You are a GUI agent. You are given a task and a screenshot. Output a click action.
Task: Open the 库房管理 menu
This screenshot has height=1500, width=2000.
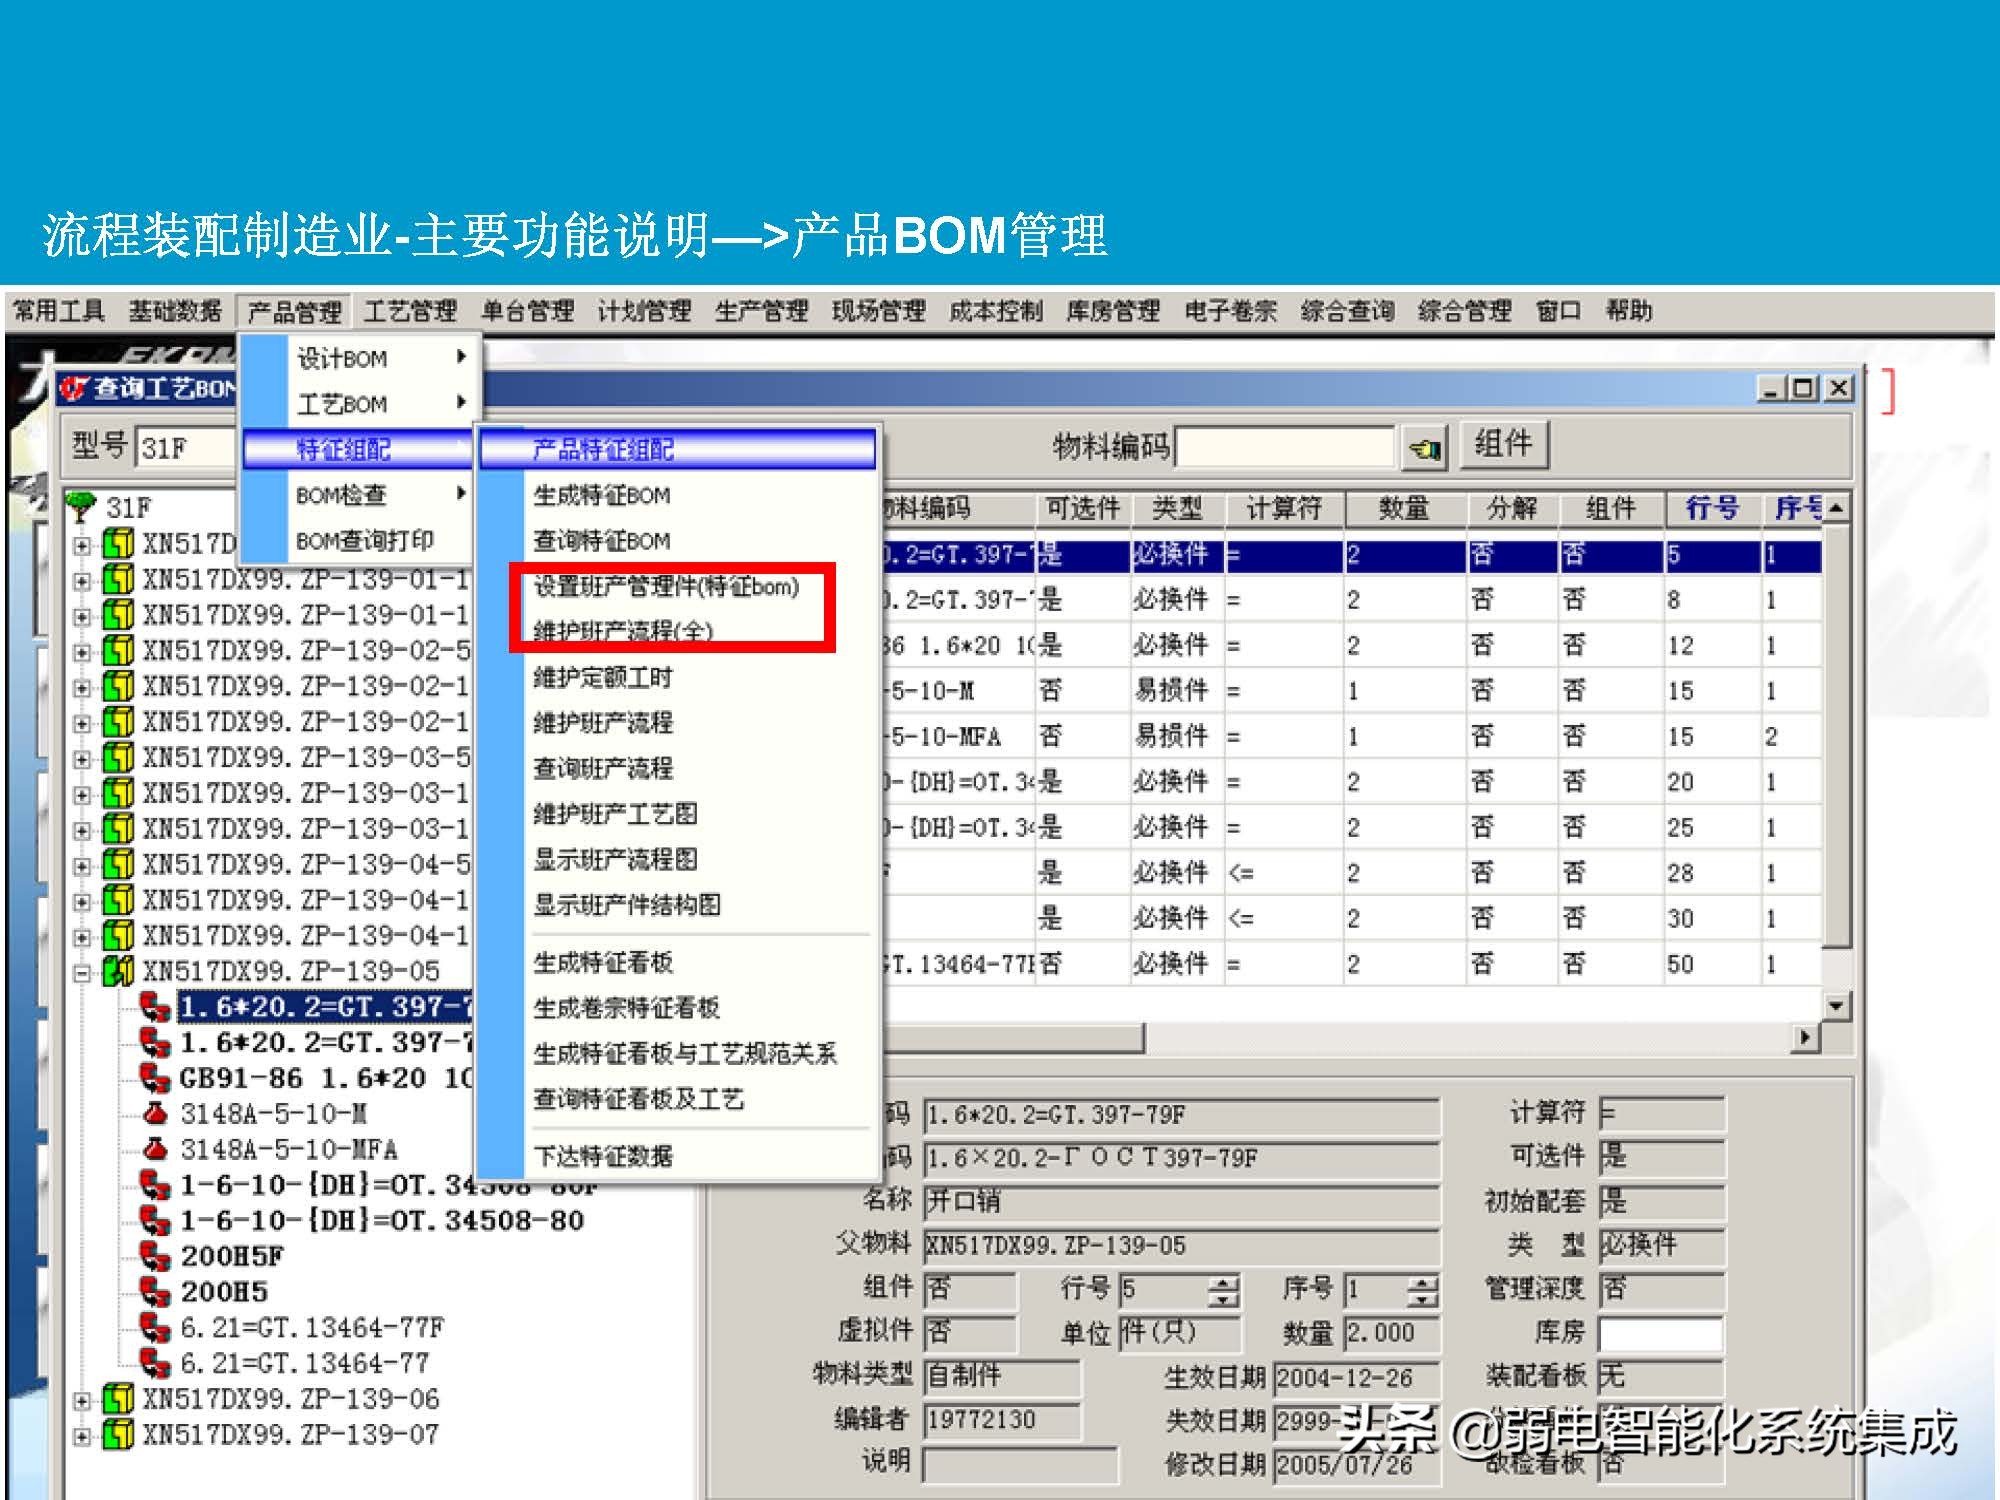pos(1113,312)
